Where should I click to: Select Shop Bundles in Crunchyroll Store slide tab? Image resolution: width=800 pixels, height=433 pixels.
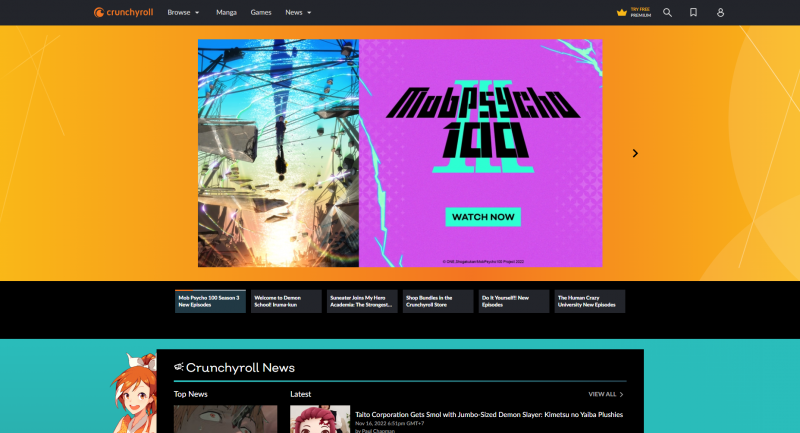click(438, 301)
